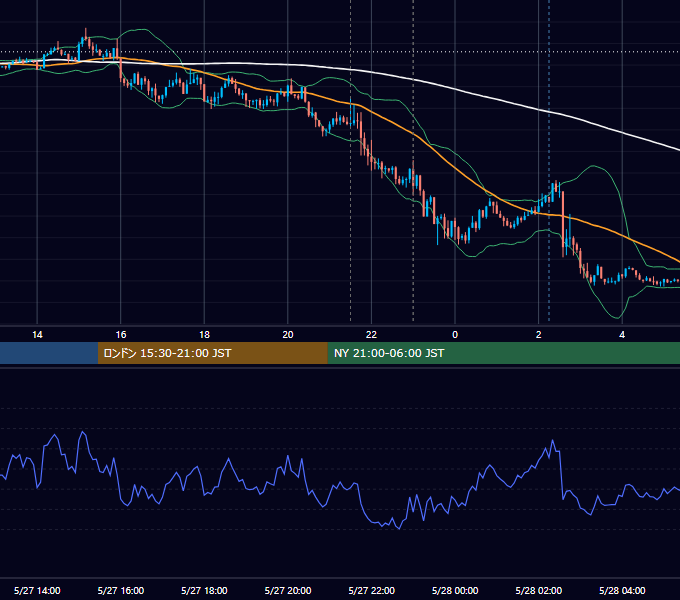Click the 5/27 16:00 date label

coord(121,590)
